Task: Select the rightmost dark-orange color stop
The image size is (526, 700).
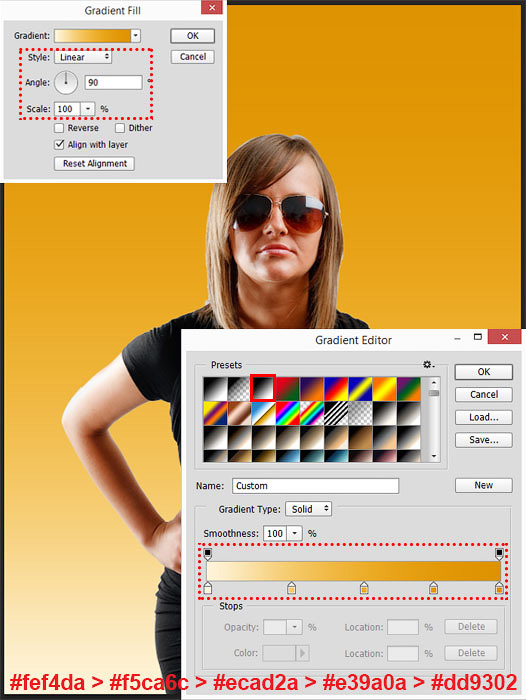Action: point(499,588)
